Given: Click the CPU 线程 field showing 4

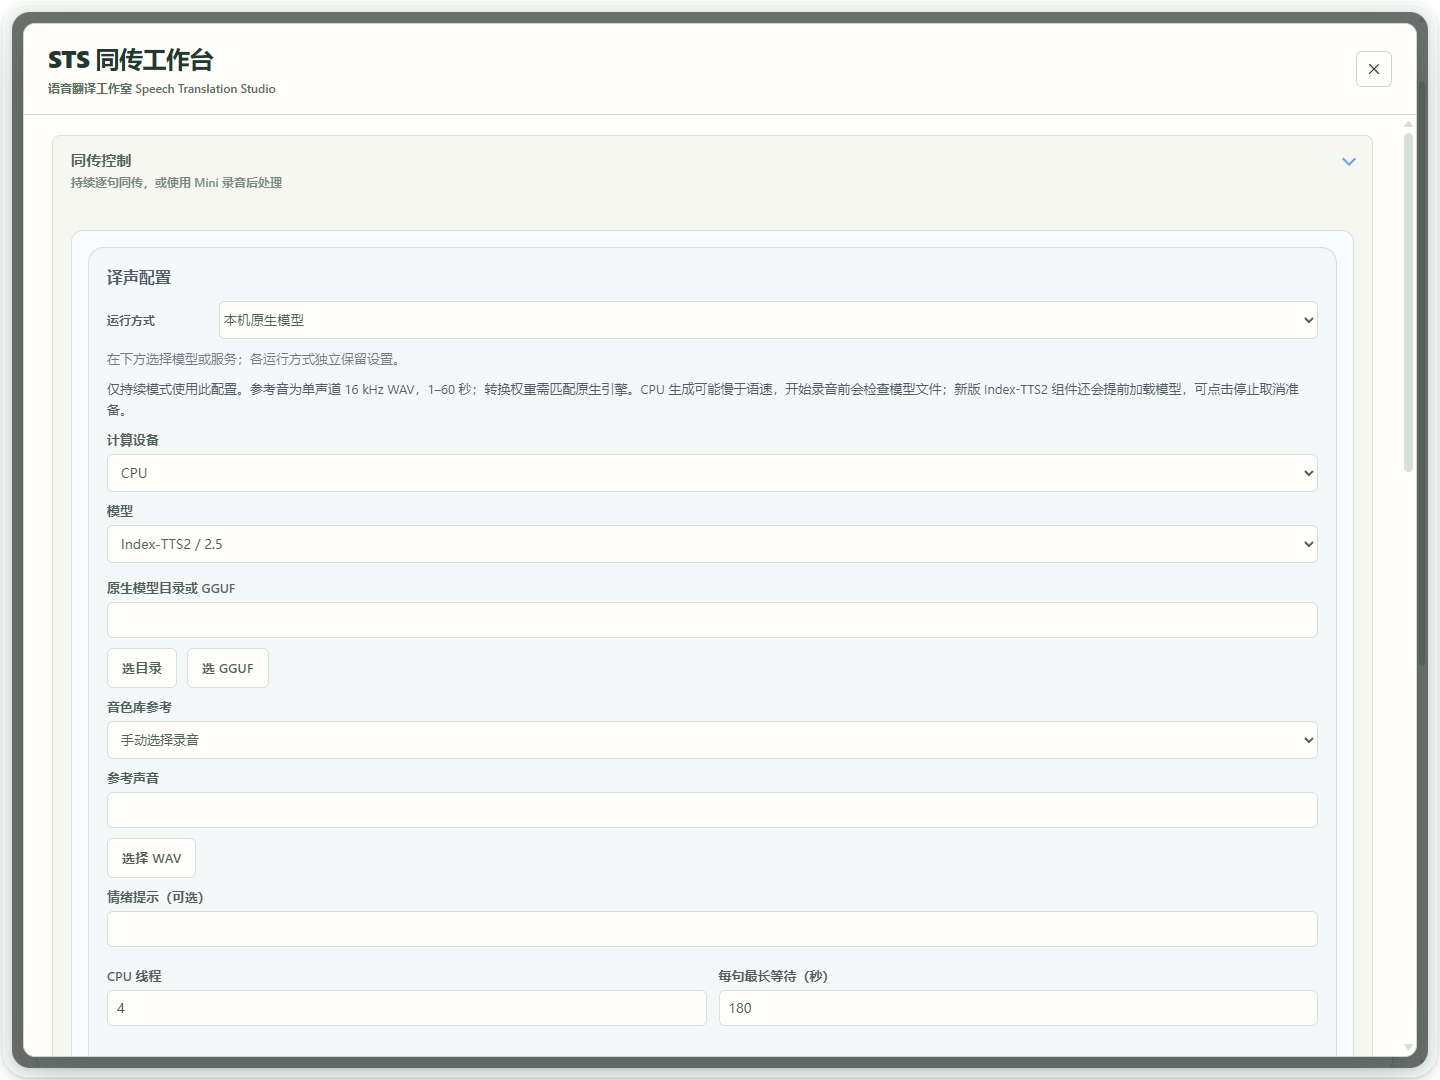Looking at the screenshot, I should [x=406, y=1008].
